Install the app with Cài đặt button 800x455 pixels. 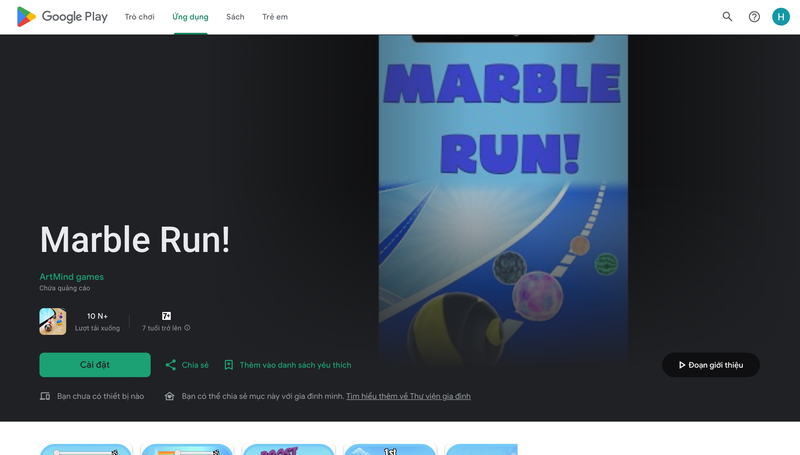95,365
